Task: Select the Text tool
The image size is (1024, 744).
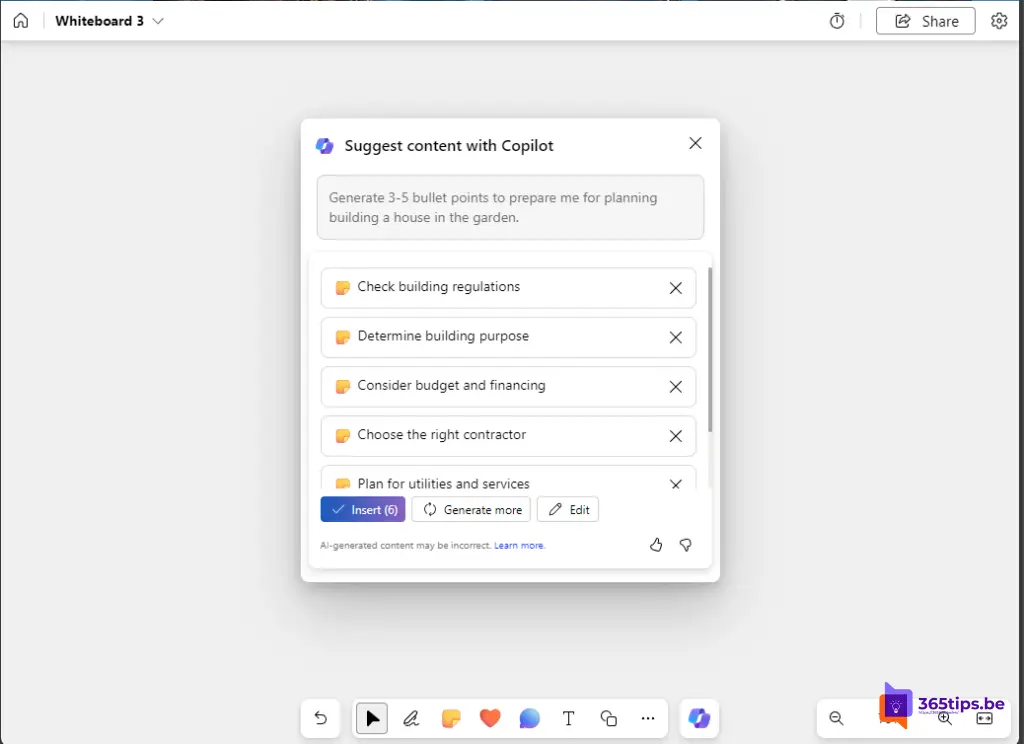Action: coord(569,718)
